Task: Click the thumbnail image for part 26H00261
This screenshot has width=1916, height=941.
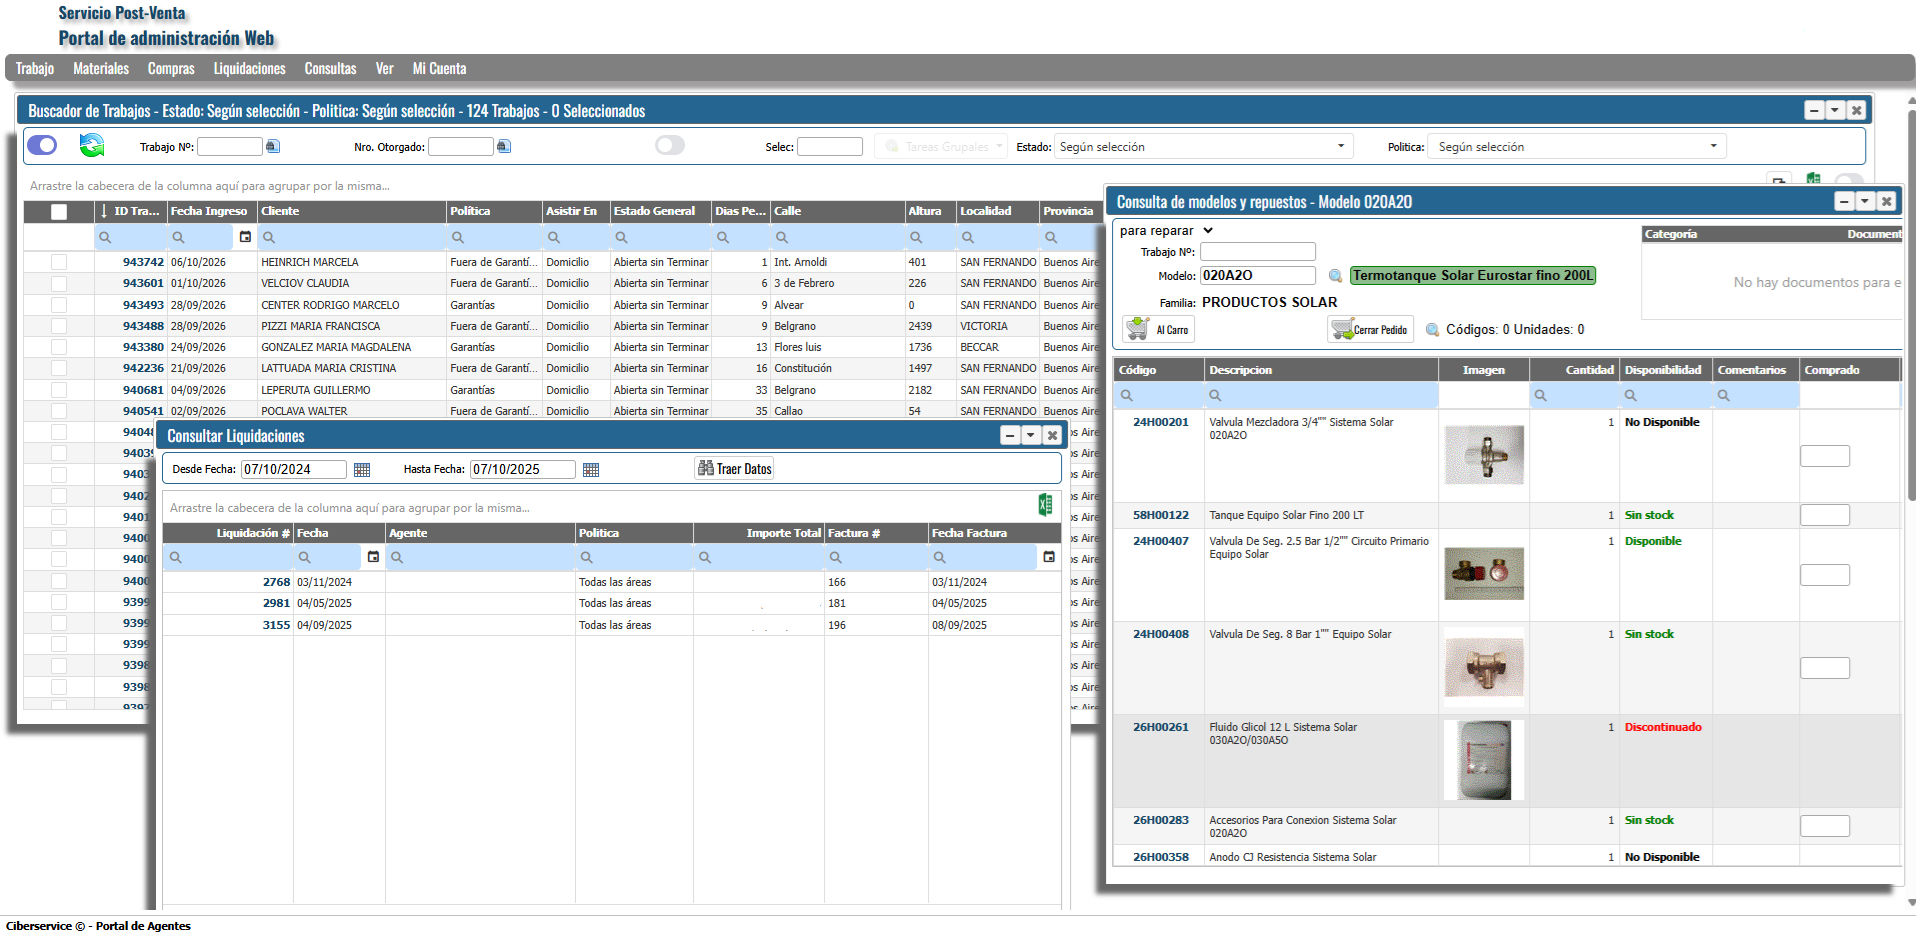Action: click(1484, 760)
